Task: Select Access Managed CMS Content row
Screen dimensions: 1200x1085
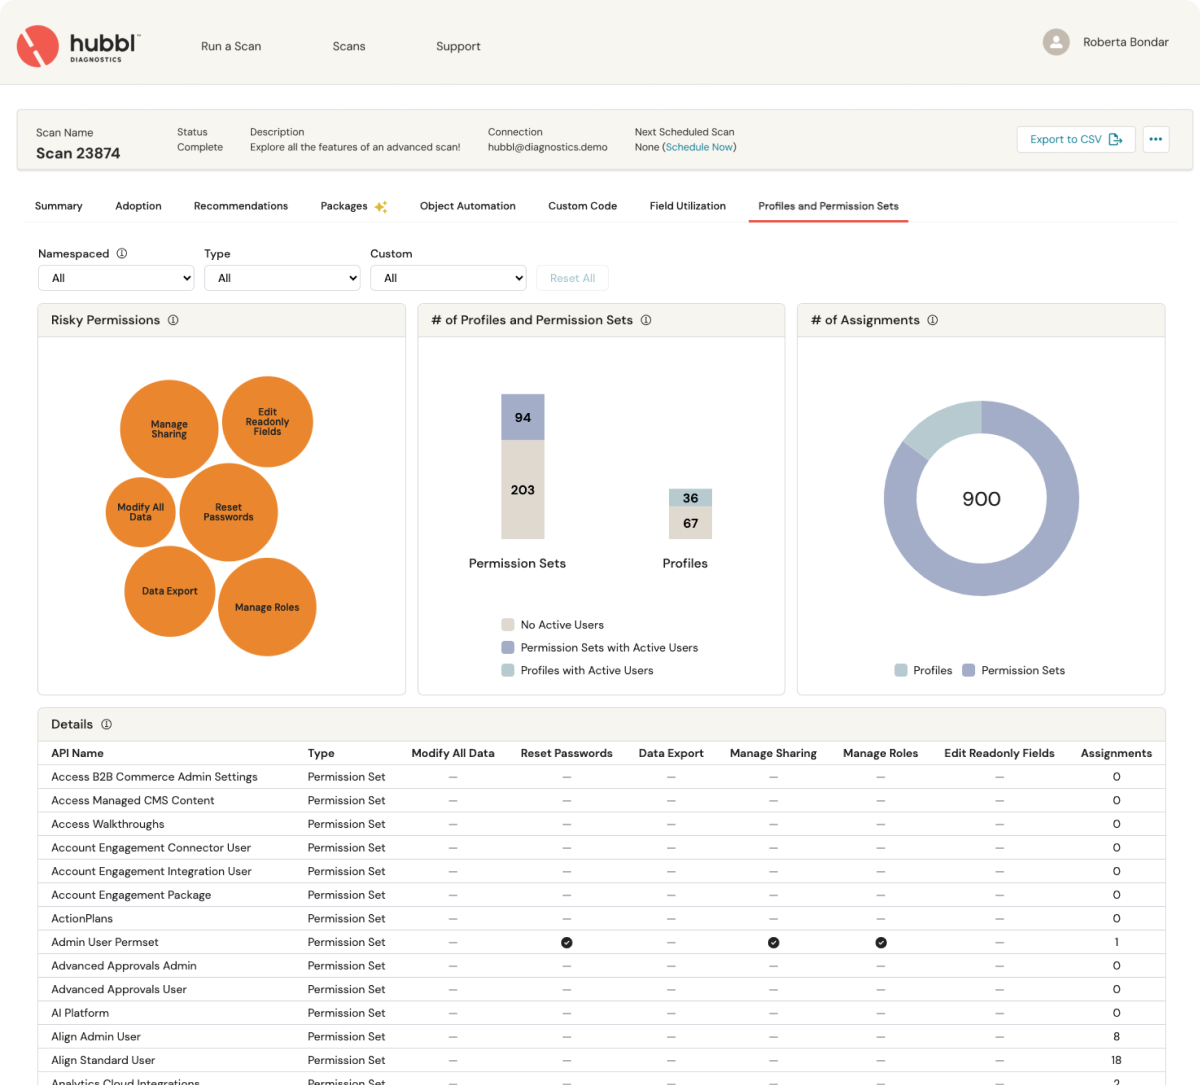Action: (x=601, y=801)
